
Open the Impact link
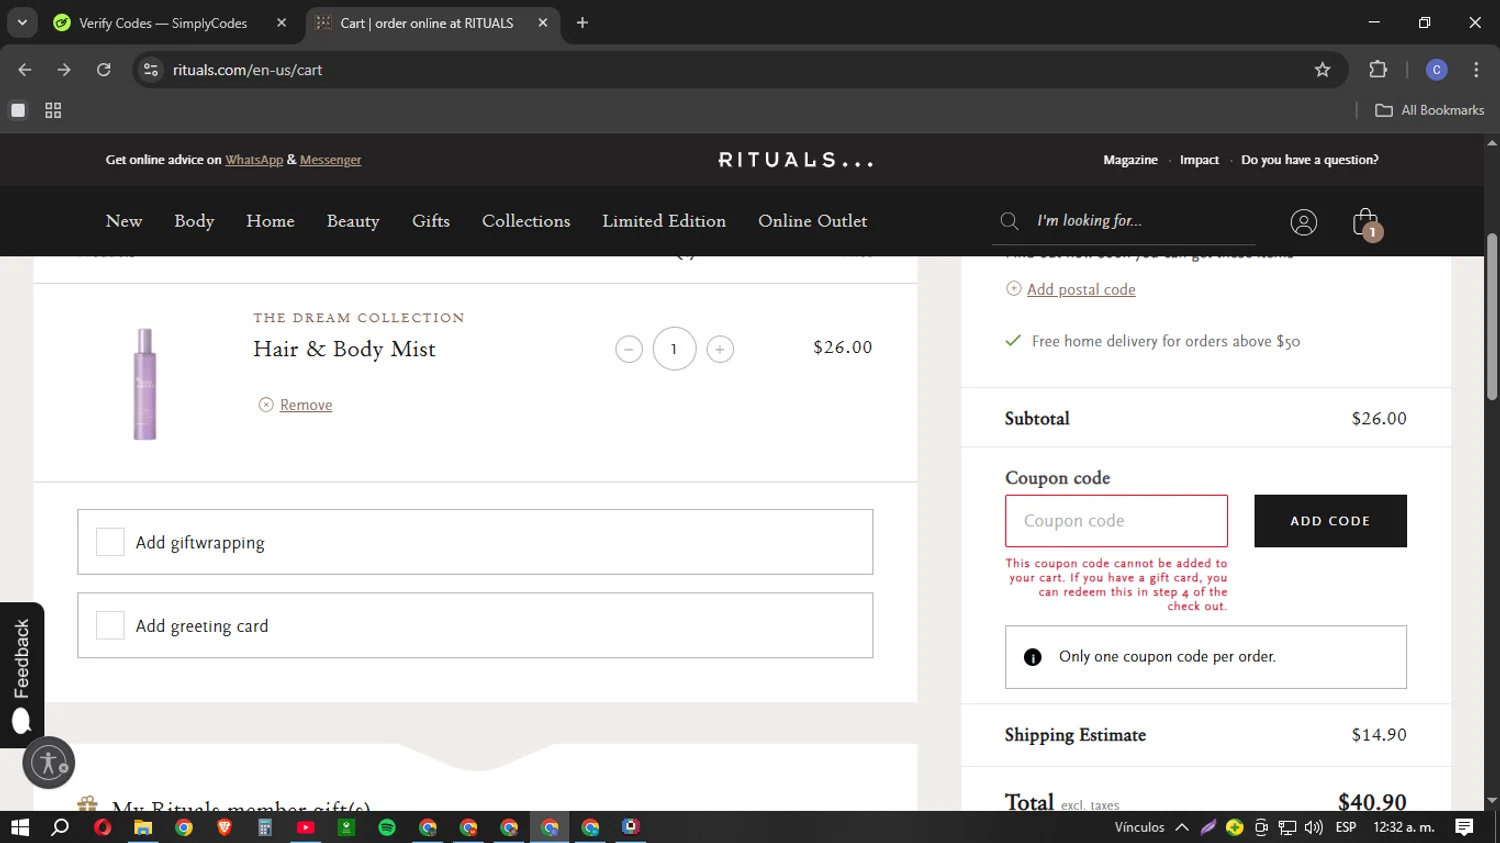click(1199, 160)
